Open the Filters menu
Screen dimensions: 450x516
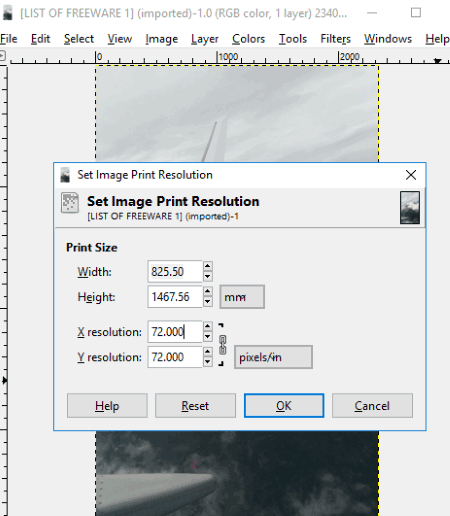click(335, 39)
